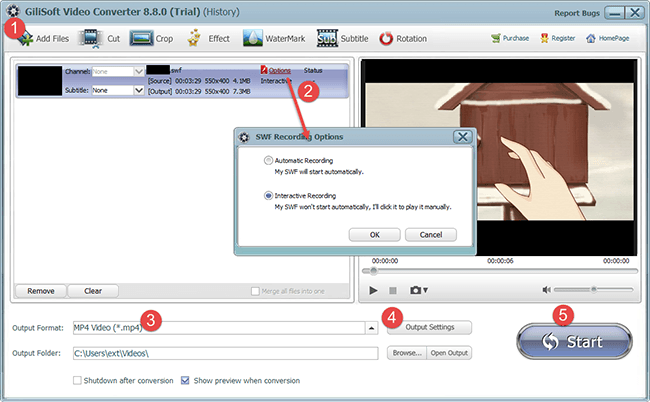Select the Interactive Recording option
Screen dimensions: 650x402
(x=267, y=195)
